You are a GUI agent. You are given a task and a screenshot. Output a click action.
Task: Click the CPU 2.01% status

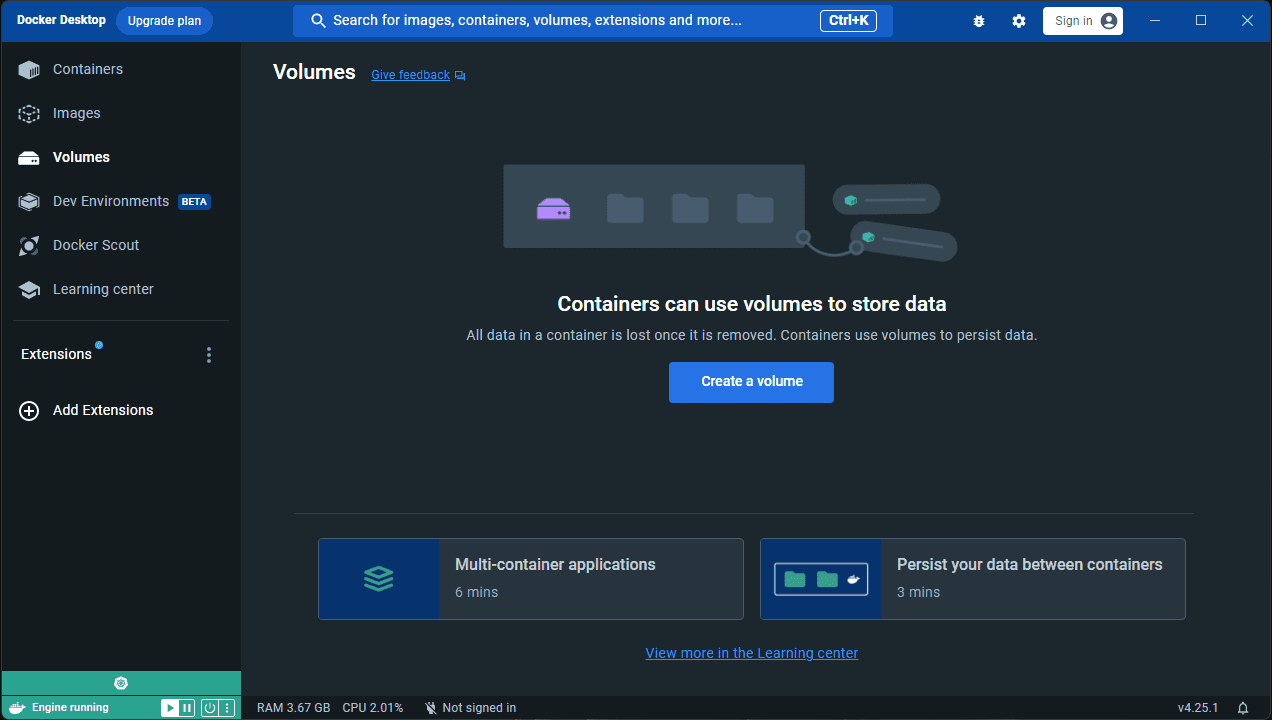(373, 708)
